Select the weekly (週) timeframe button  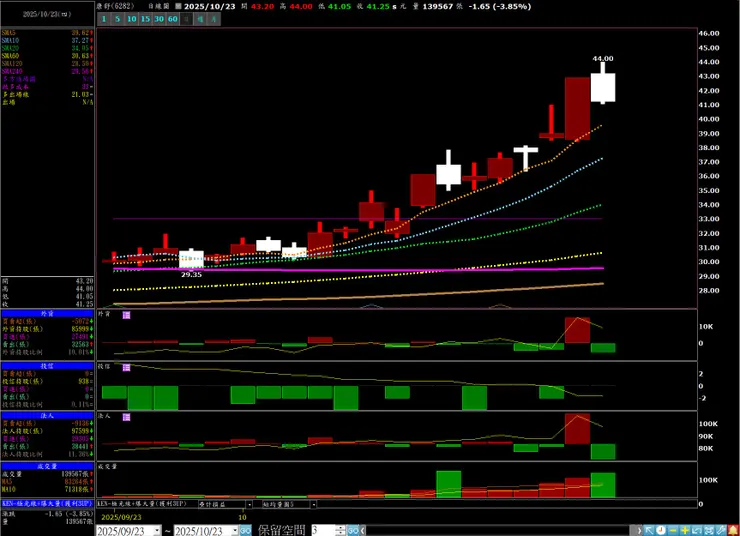pos(201,19)
